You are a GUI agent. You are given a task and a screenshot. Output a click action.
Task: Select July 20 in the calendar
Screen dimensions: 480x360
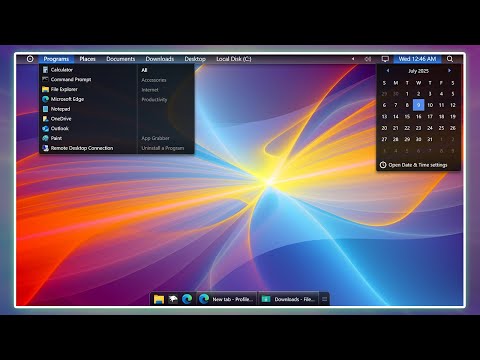(384, 128)
